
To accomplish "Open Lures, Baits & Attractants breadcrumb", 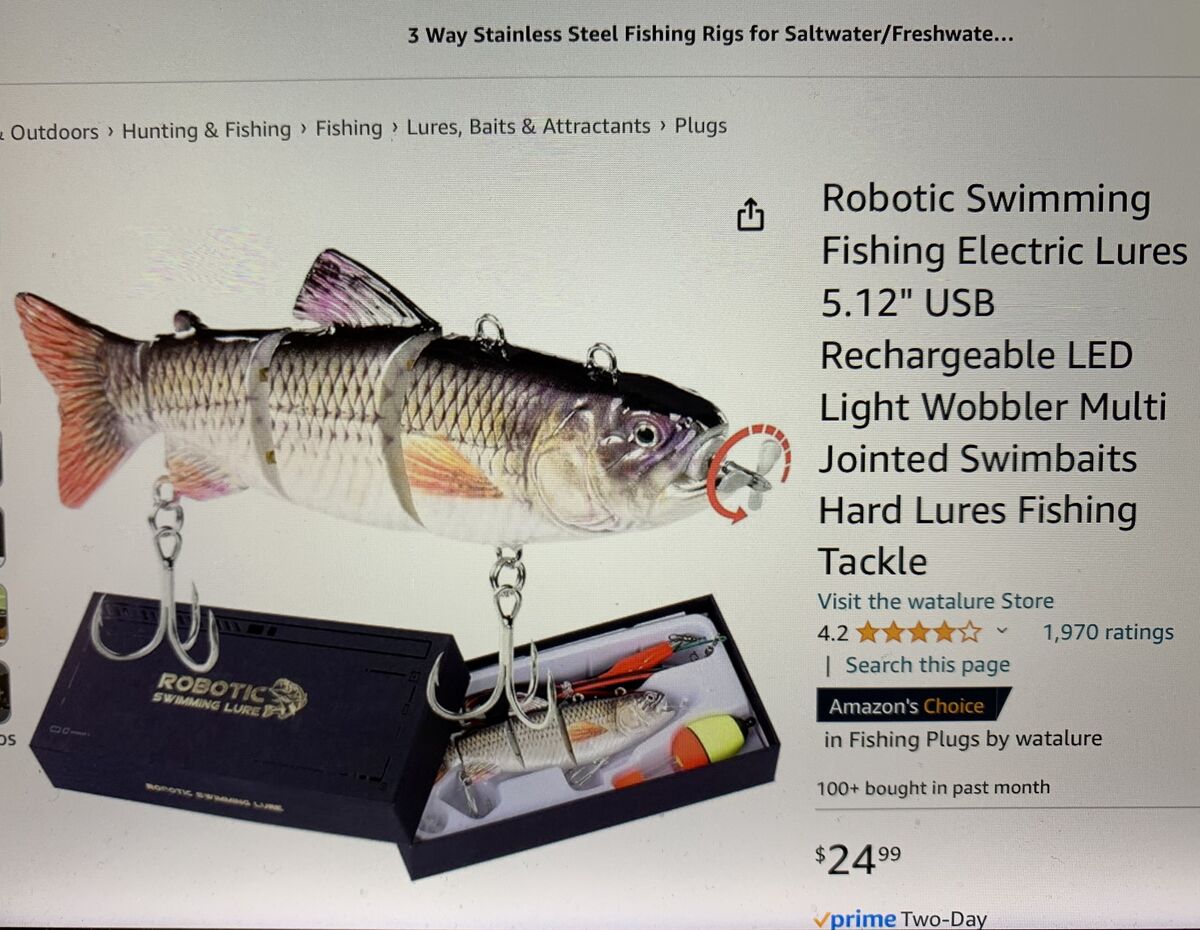I will pyautogui.click(x=528, y=127).
